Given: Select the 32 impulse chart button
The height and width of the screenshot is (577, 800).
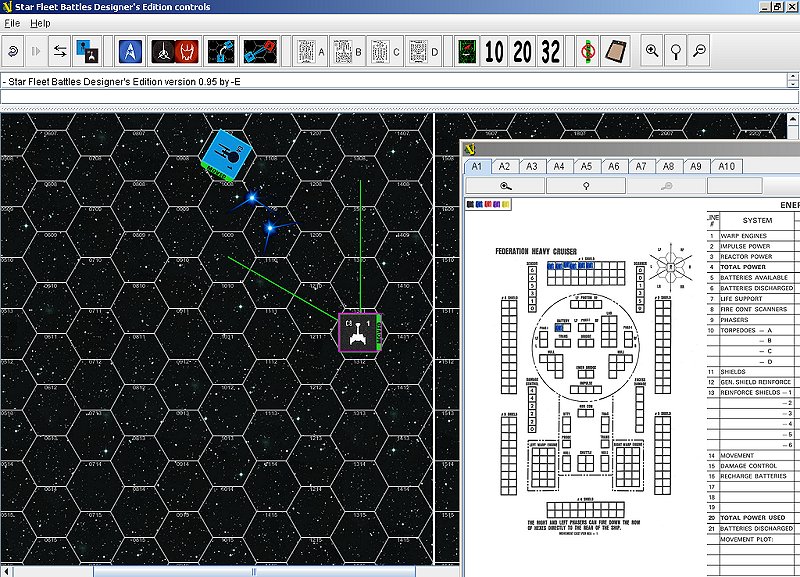Looking at the screenshot, I should 551,51.
